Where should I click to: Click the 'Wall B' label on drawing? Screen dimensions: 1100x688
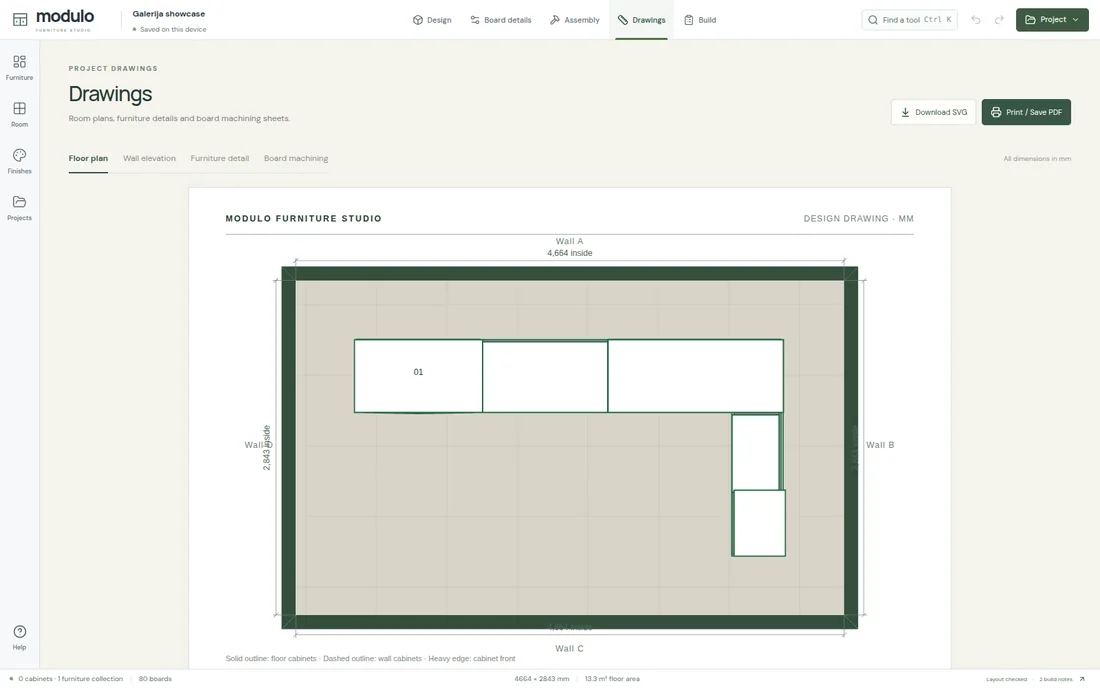click(880, 445)
